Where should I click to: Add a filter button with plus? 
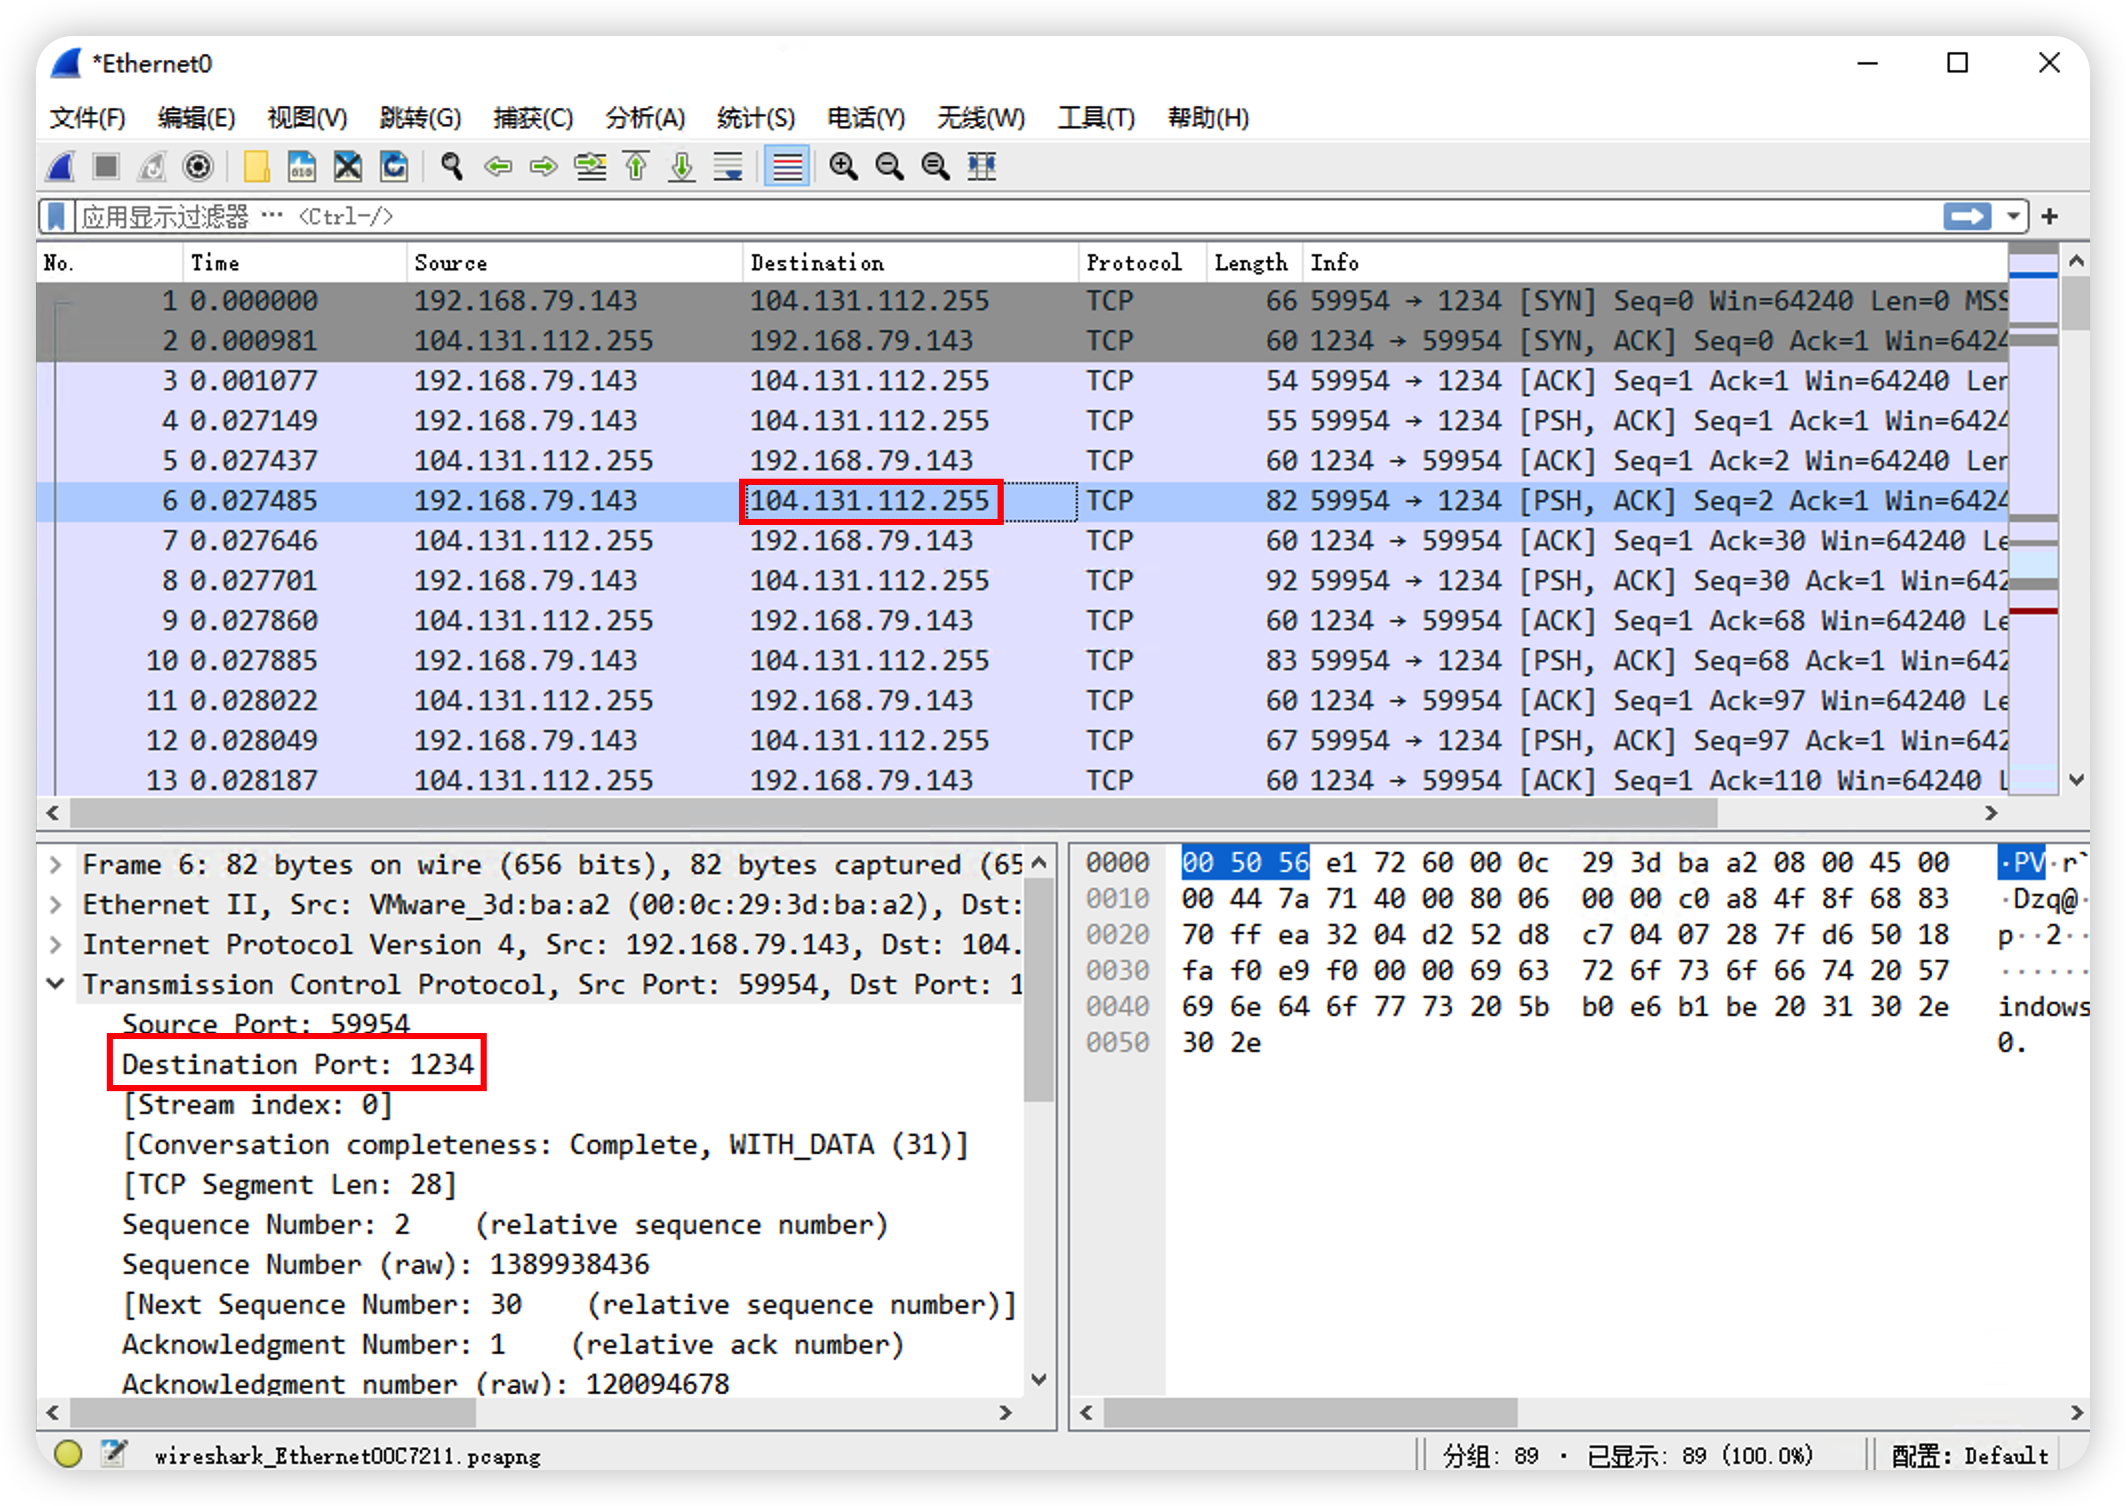pyautogui.click(x=2050, y=216)
